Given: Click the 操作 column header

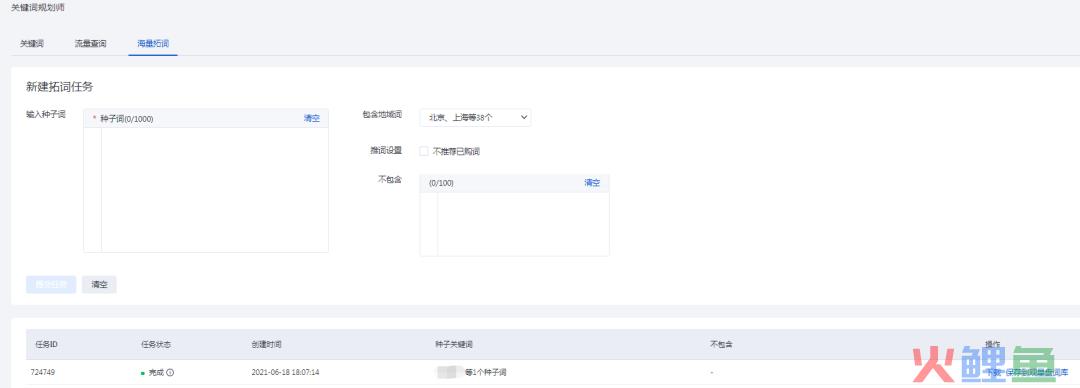Looking at the screenshot, I should pos(993,344).
